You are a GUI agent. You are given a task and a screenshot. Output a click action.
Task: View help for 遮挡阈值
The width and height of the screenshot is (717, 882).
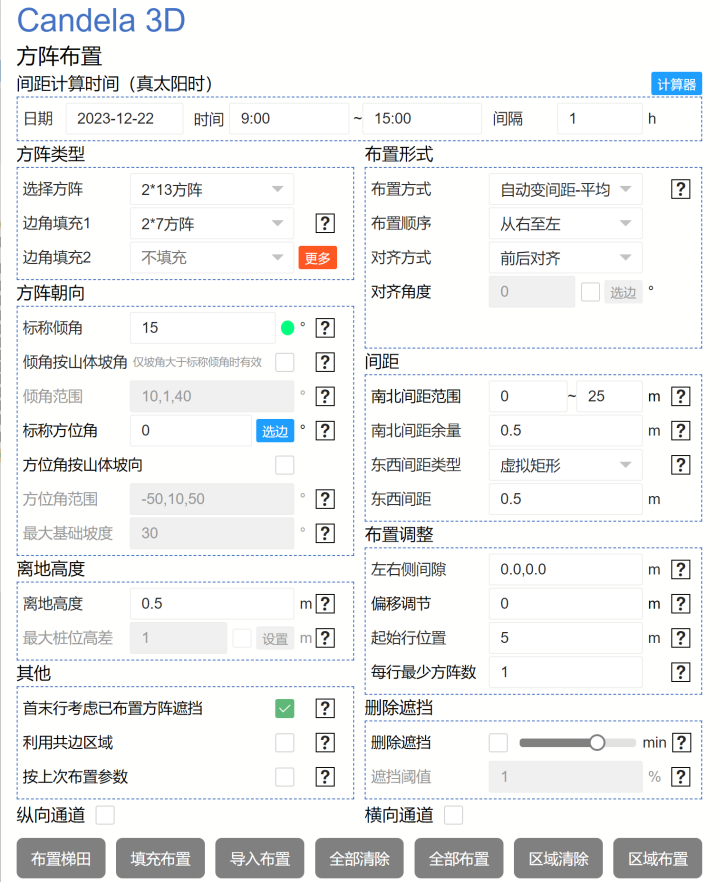tap(681, 777)
